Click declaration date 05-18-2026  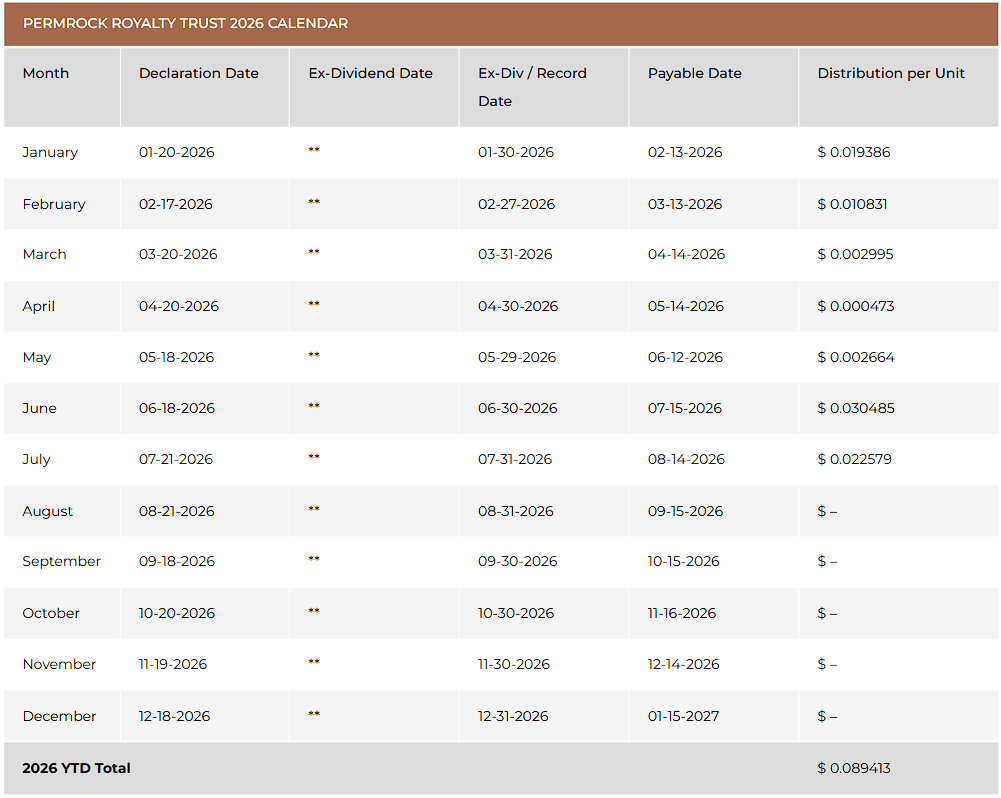[176, 358]
